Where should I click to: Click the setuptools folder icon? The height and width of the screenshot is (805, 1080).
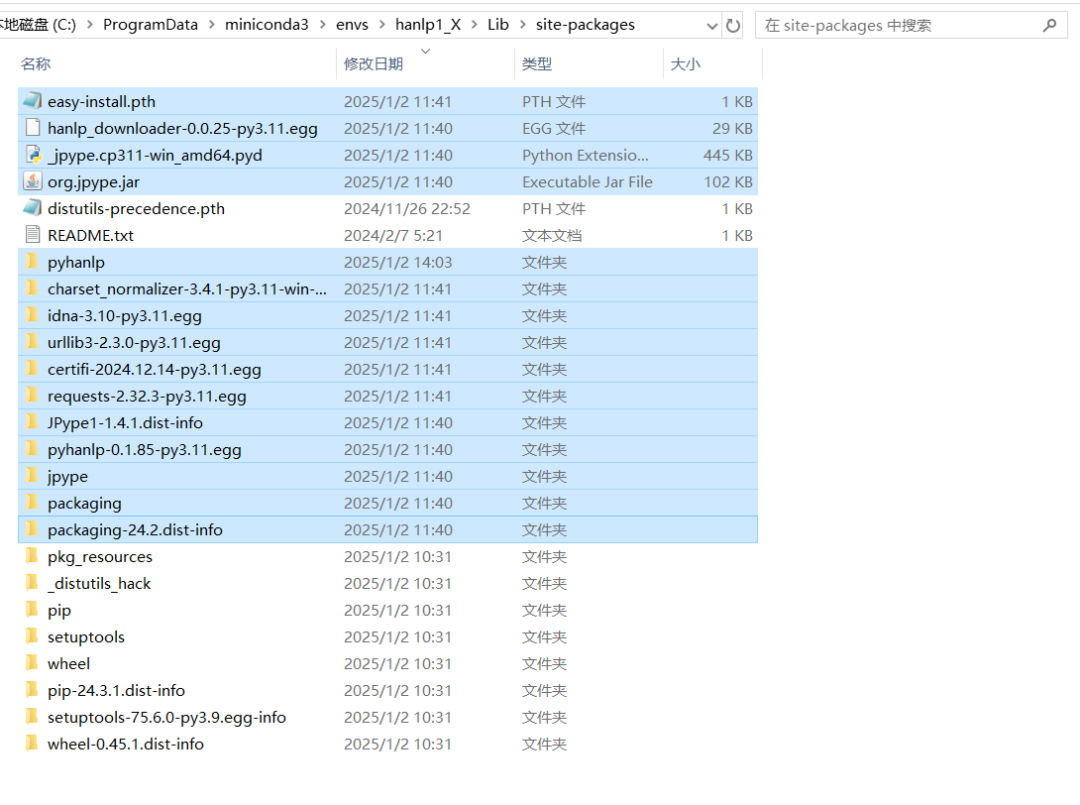[32, 637]
